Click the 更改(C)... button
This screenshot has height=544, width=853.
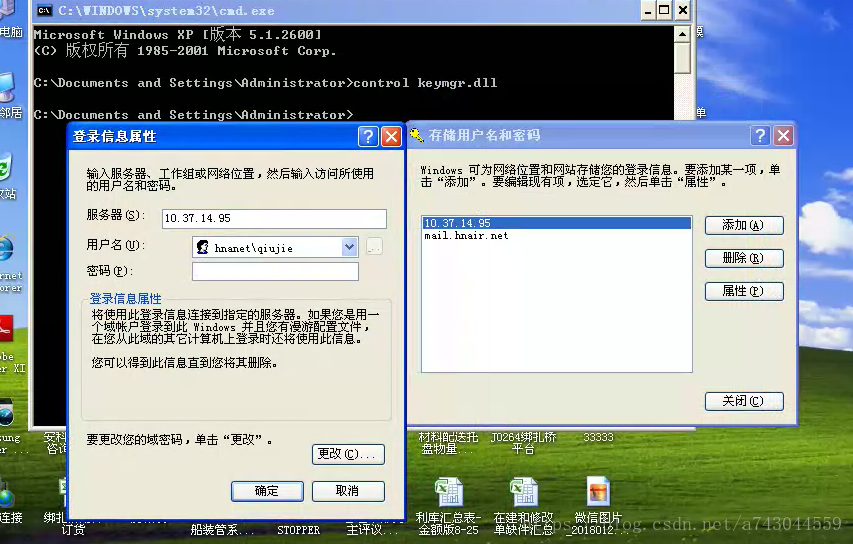click(x=348, y=454)
